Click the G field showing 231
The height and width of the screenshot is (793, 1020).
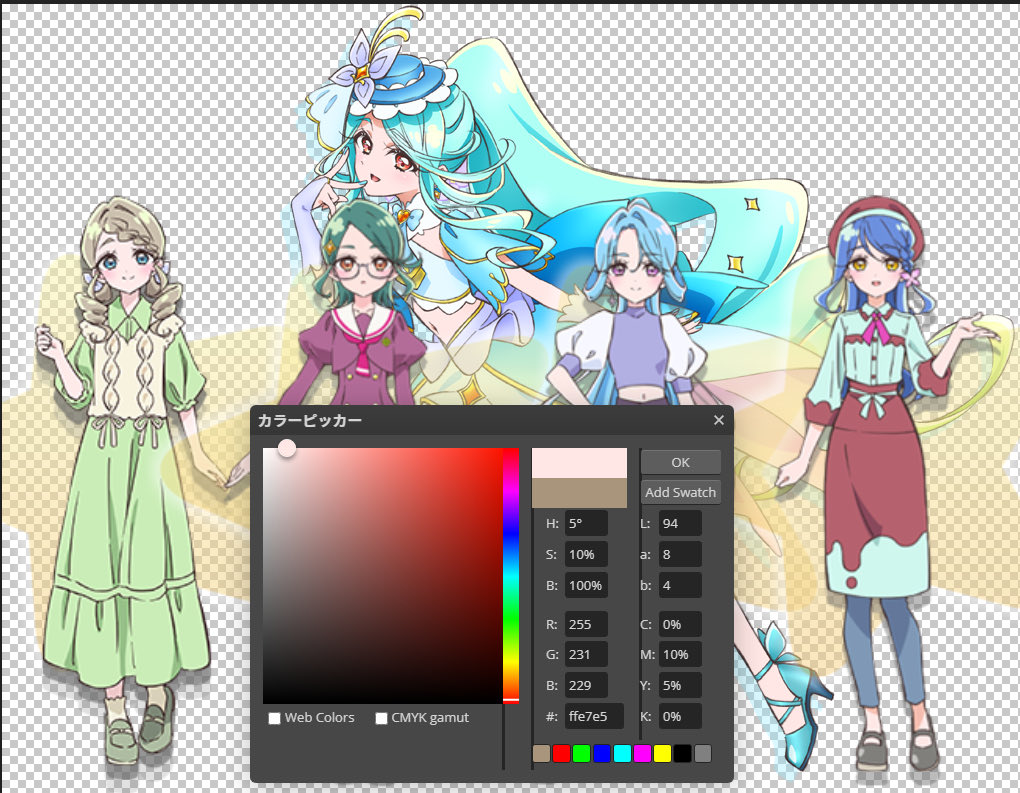coord(586,654)
